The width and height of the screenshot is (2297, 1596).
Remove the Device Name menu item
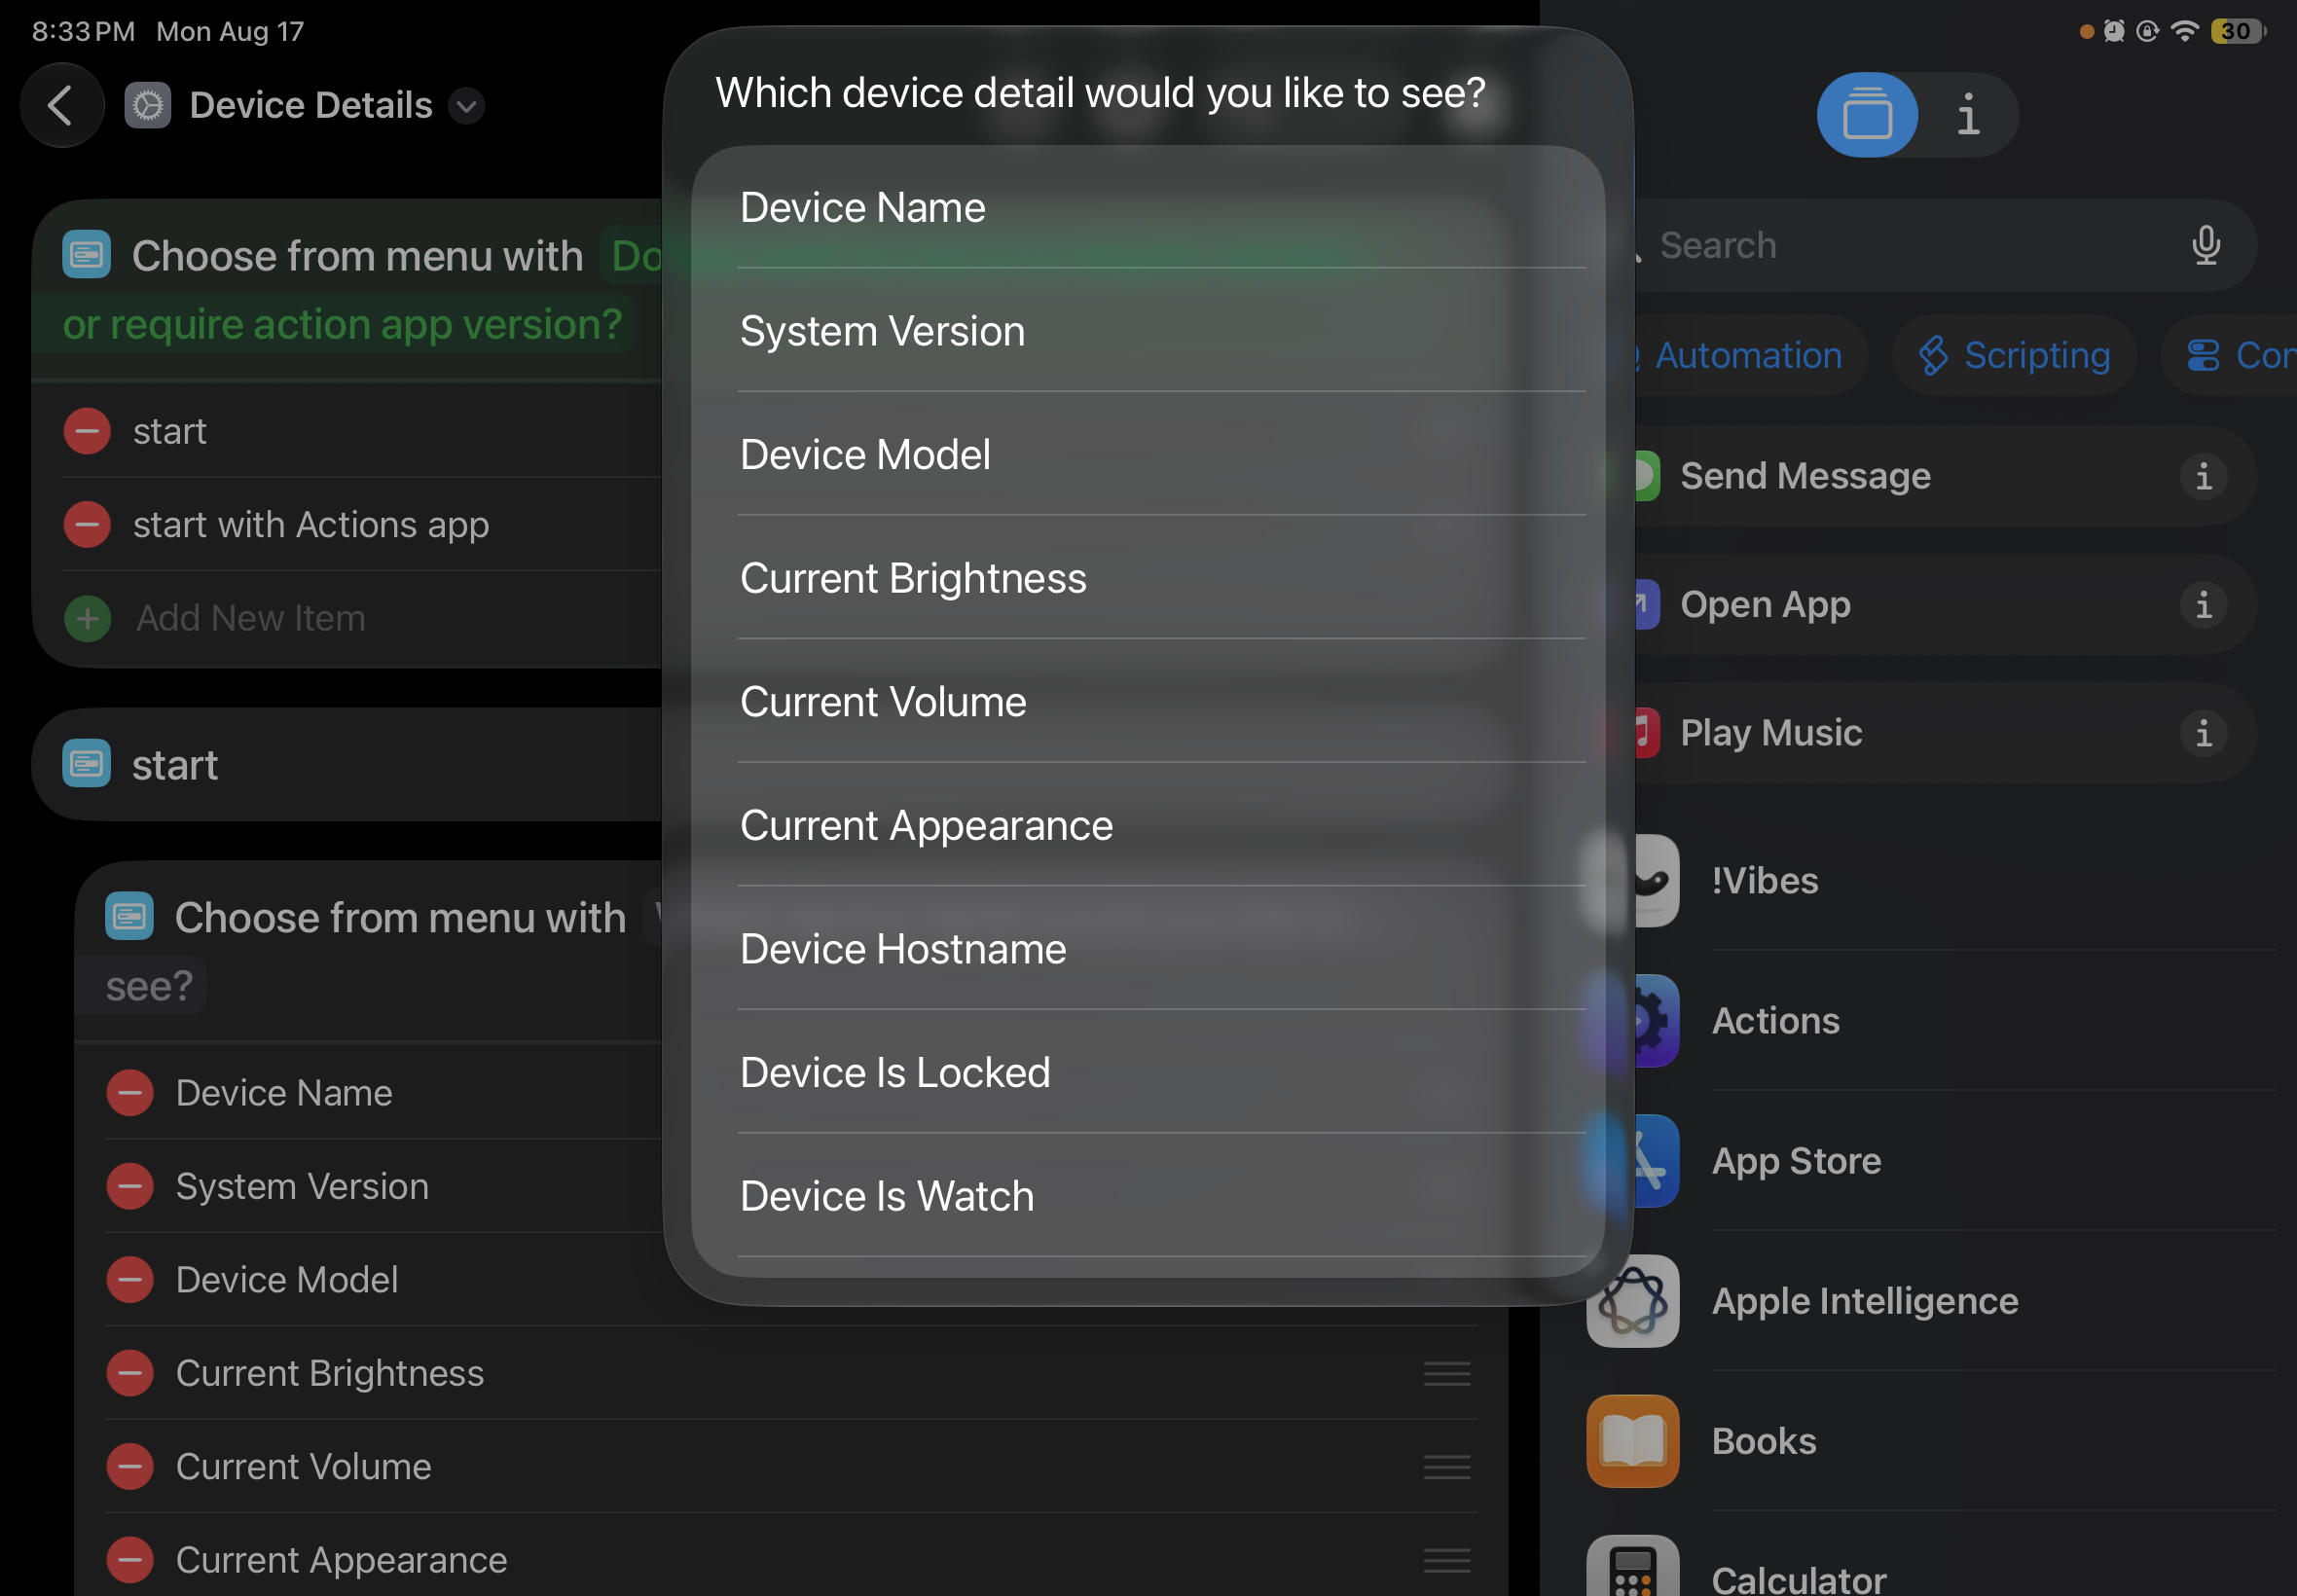coord(130,1093)
